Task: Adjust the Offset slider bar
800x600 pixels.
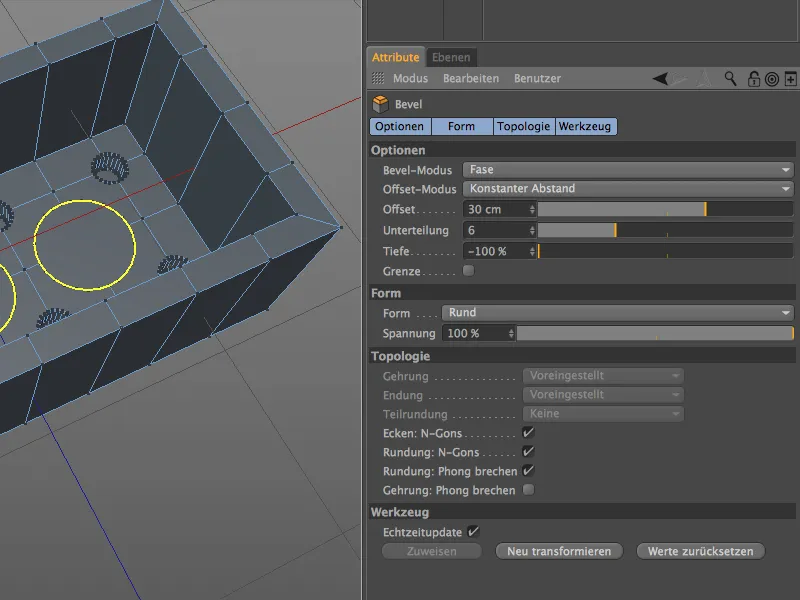Action: point(665,209)
